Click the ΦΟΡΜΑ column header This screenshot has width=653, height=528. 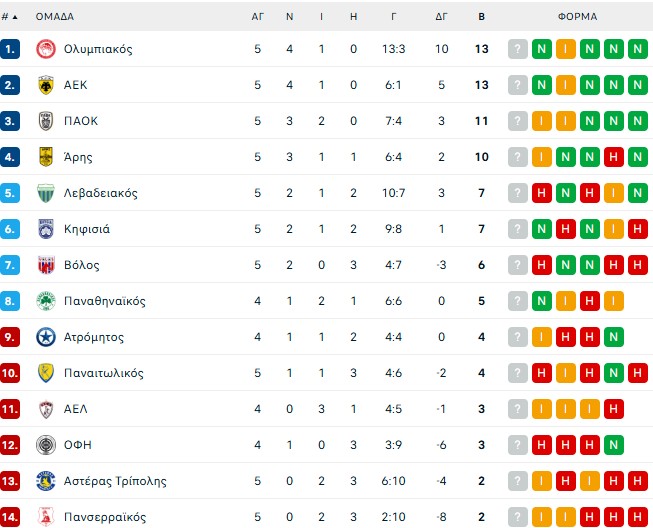tap(578, 17)
